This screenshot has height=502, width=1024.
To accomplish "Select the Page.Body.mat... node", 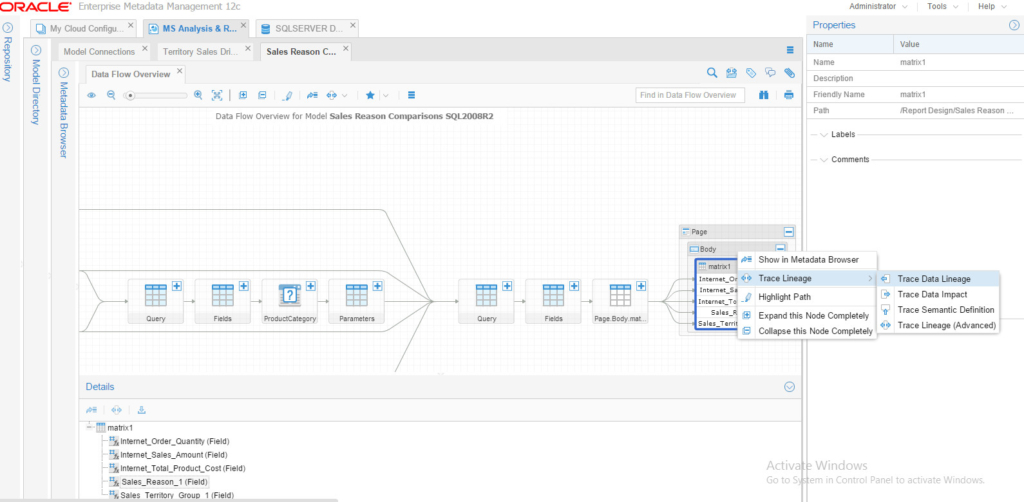I will pos(620,302).
